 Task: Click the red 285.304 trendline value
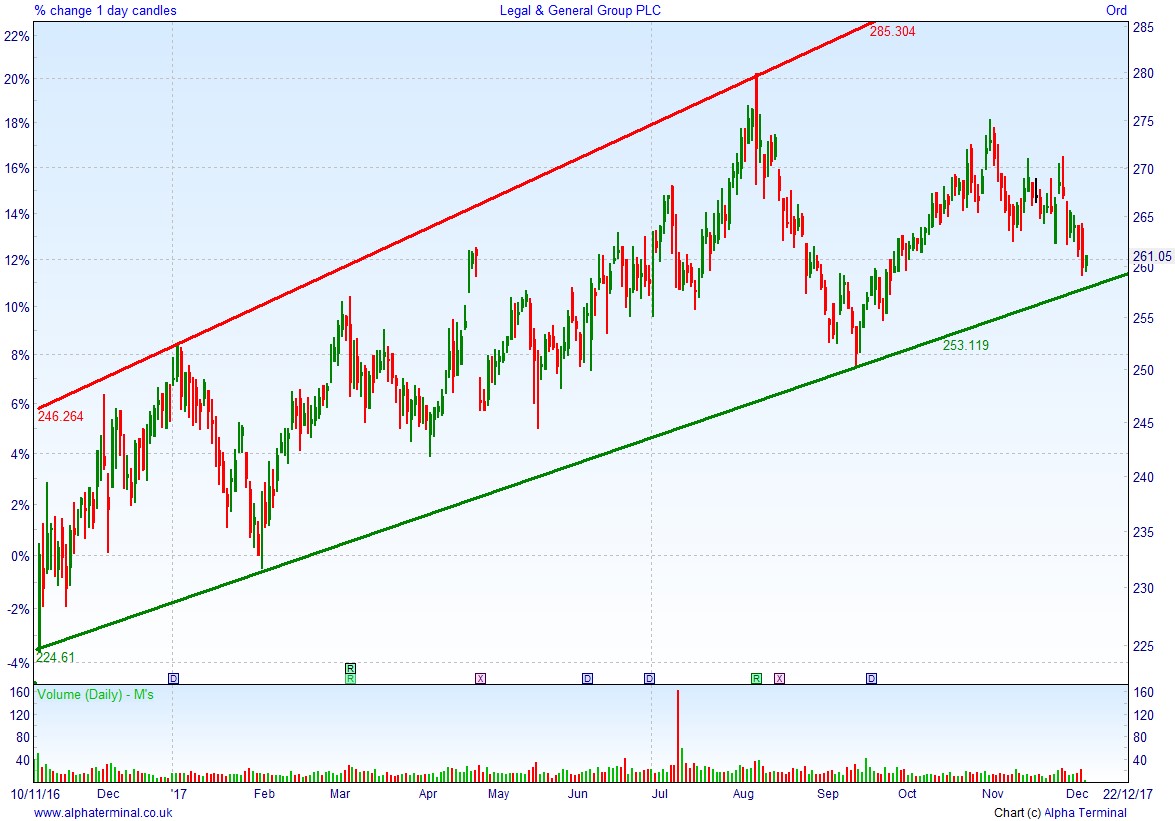pyautogui.click(x=892, y=31)
